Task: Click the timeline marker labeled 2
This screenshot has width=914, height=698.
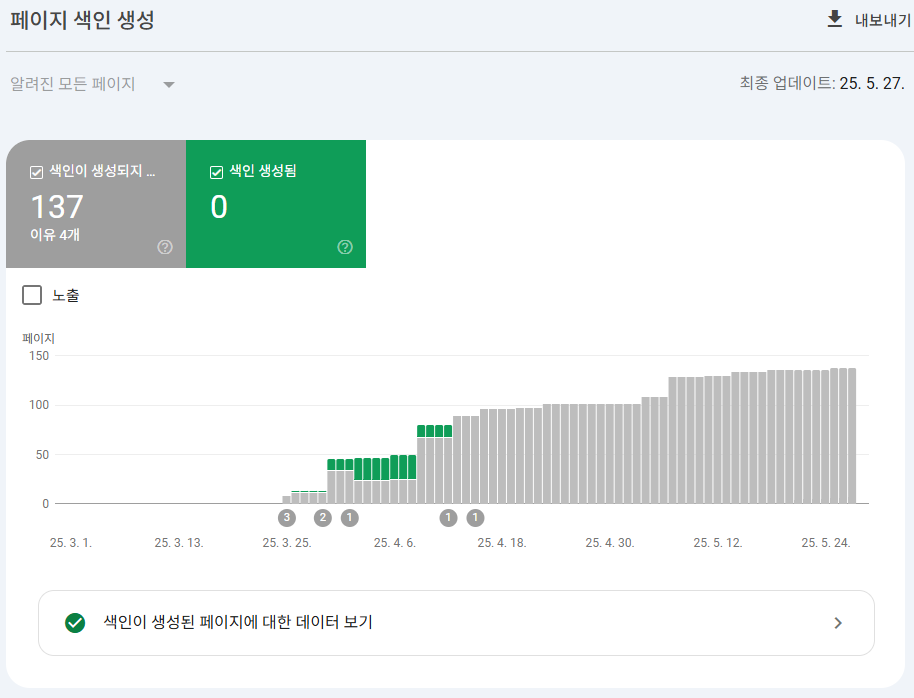Action: 322,517
